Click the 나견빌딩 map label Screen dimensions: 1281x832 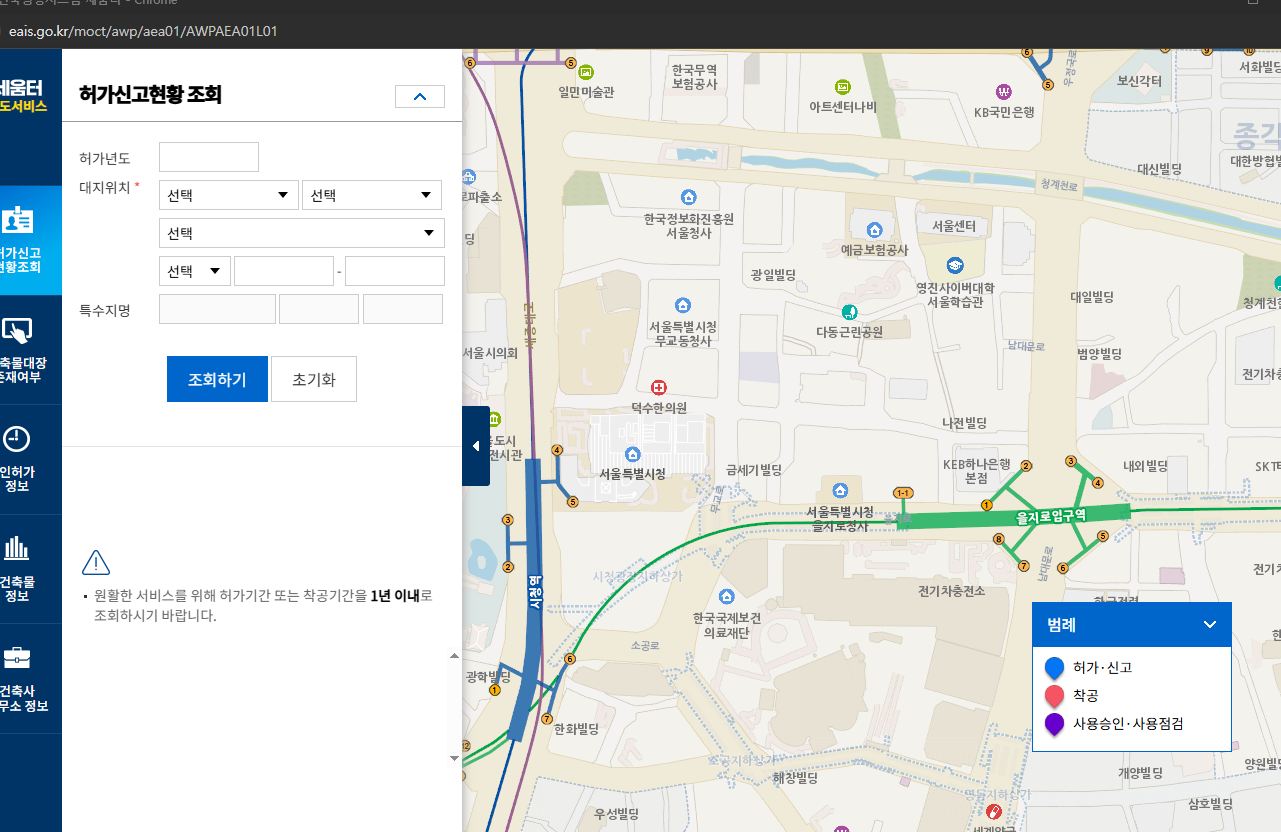964,423
